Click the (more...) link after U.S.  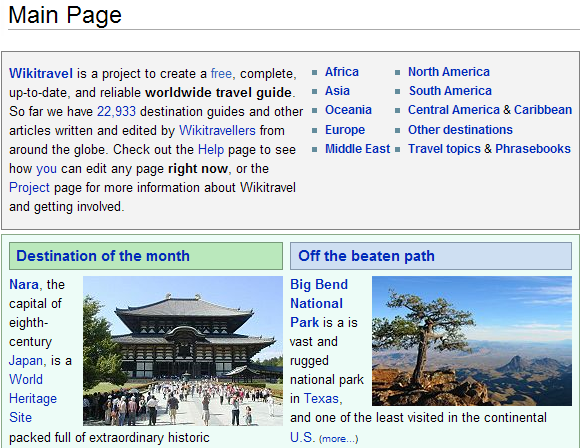pos(338,439)
